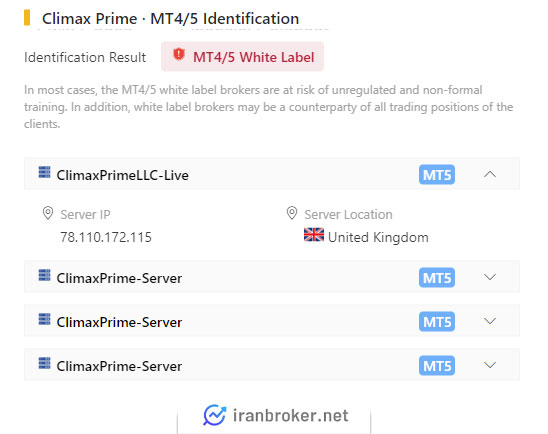This screenshot has height=434, width=548.
Task: Click the Server Location pin icon
Action: 292,213
